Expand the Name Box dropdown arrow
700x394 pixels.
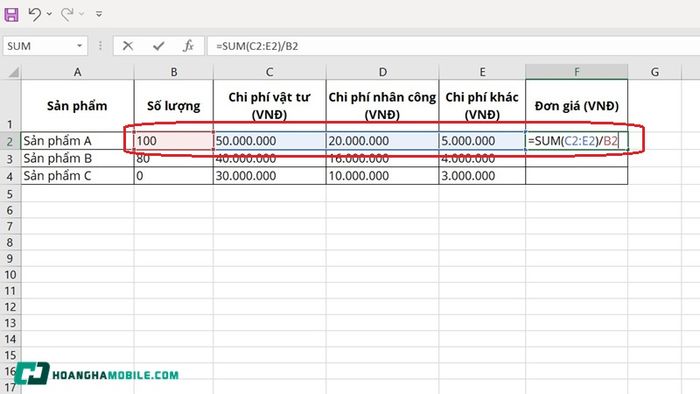[x=79, y=46]
